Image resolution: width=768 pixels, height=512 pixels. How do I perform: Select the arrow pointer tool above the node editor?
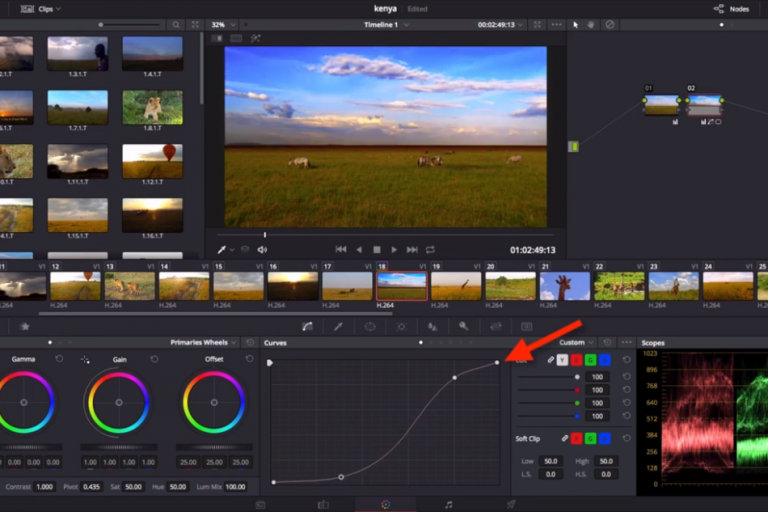576,24
